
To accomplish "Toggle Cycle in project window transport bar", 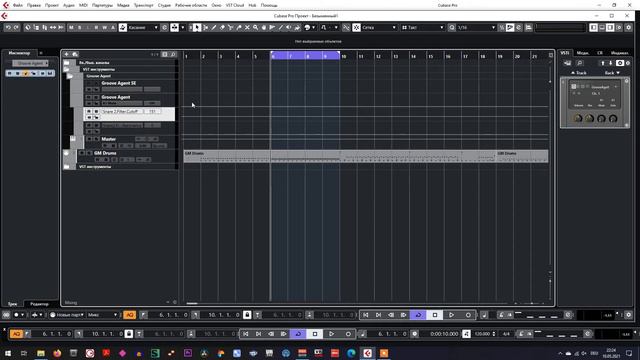I will (x=418, y=315).
